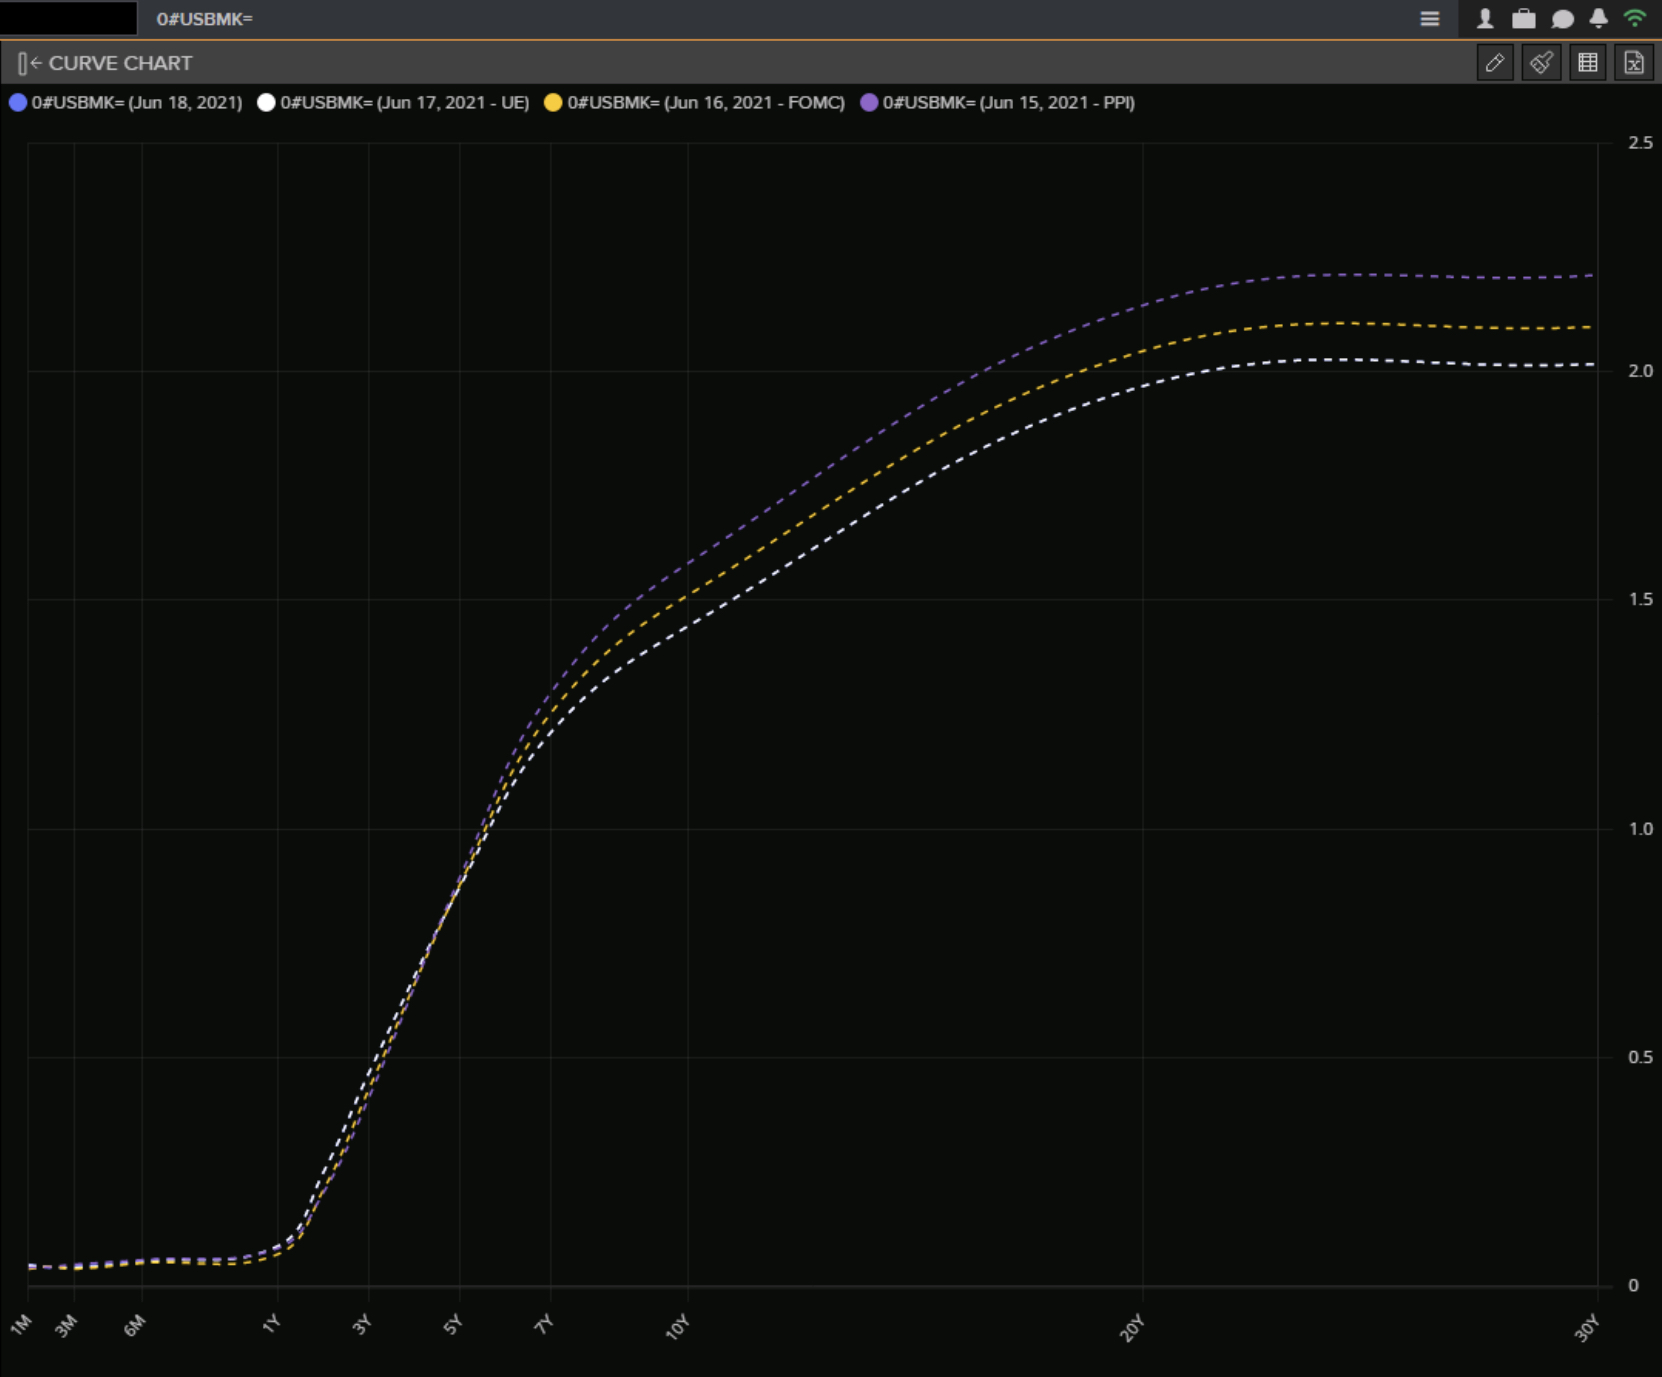
Task: Open notifications bell icon
Action: (x=1598, y=19)
